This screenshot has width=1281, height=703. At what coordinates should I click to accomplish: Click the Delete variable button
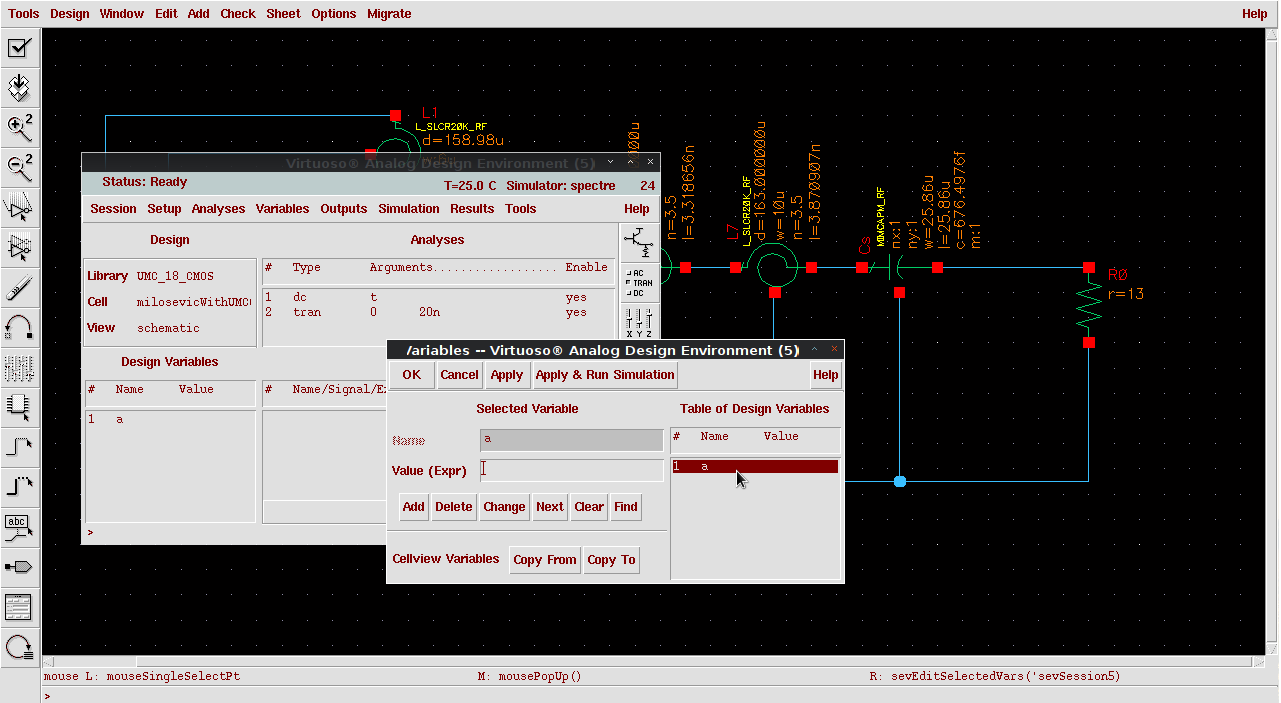coord(454,507)
